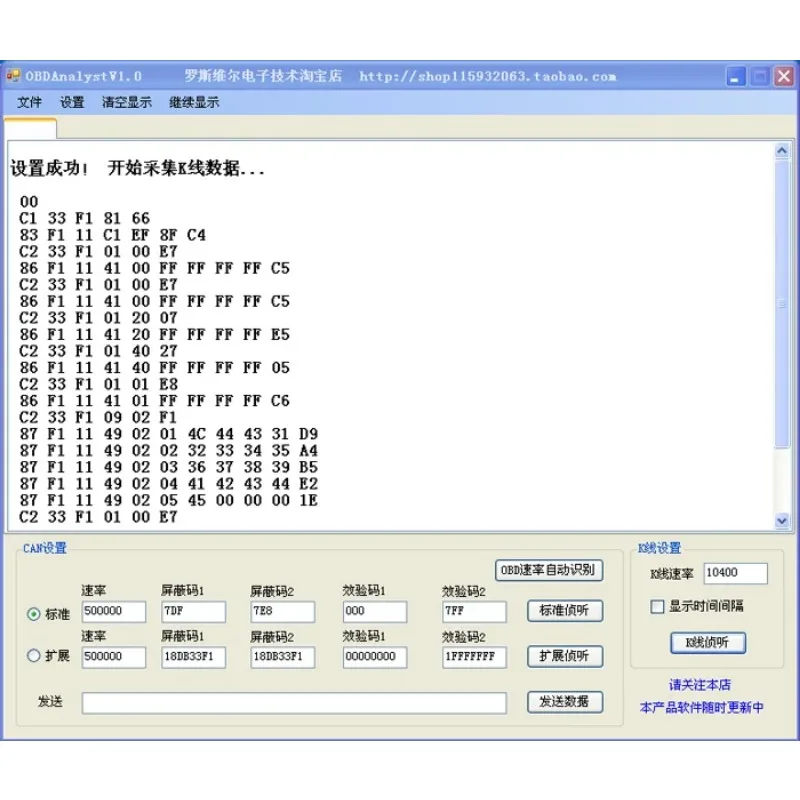
Task: Click the K线速率 field showing 10400
Action: [735, 573]
